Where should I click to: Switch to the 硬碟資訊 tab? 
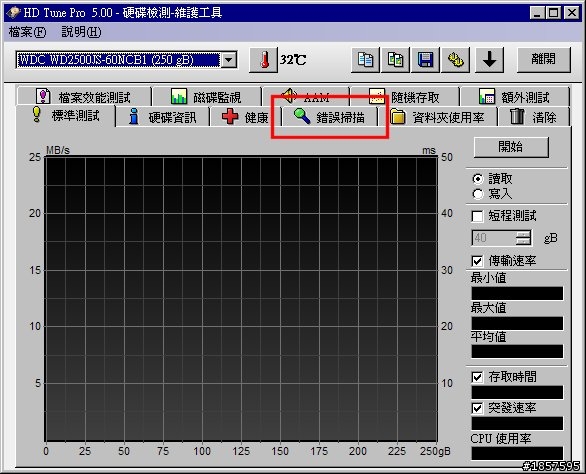[162, 117]
